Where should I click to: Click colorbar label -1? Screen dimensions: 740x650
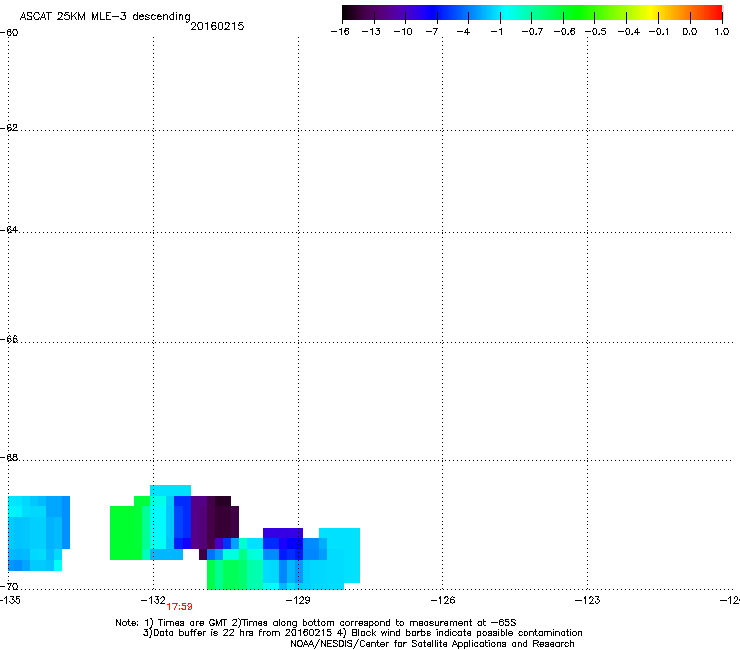(x=496, y=32)
